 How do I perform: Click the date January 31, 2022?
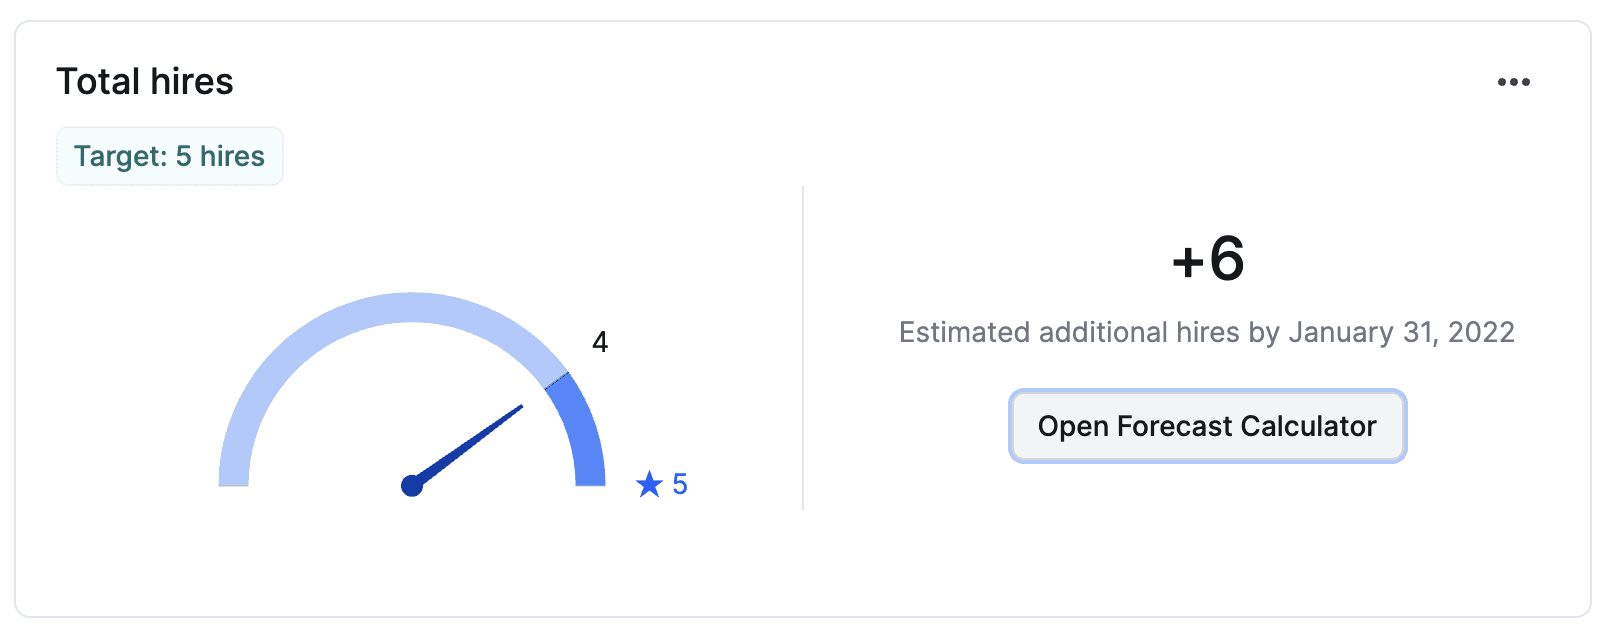[1401, 332]
